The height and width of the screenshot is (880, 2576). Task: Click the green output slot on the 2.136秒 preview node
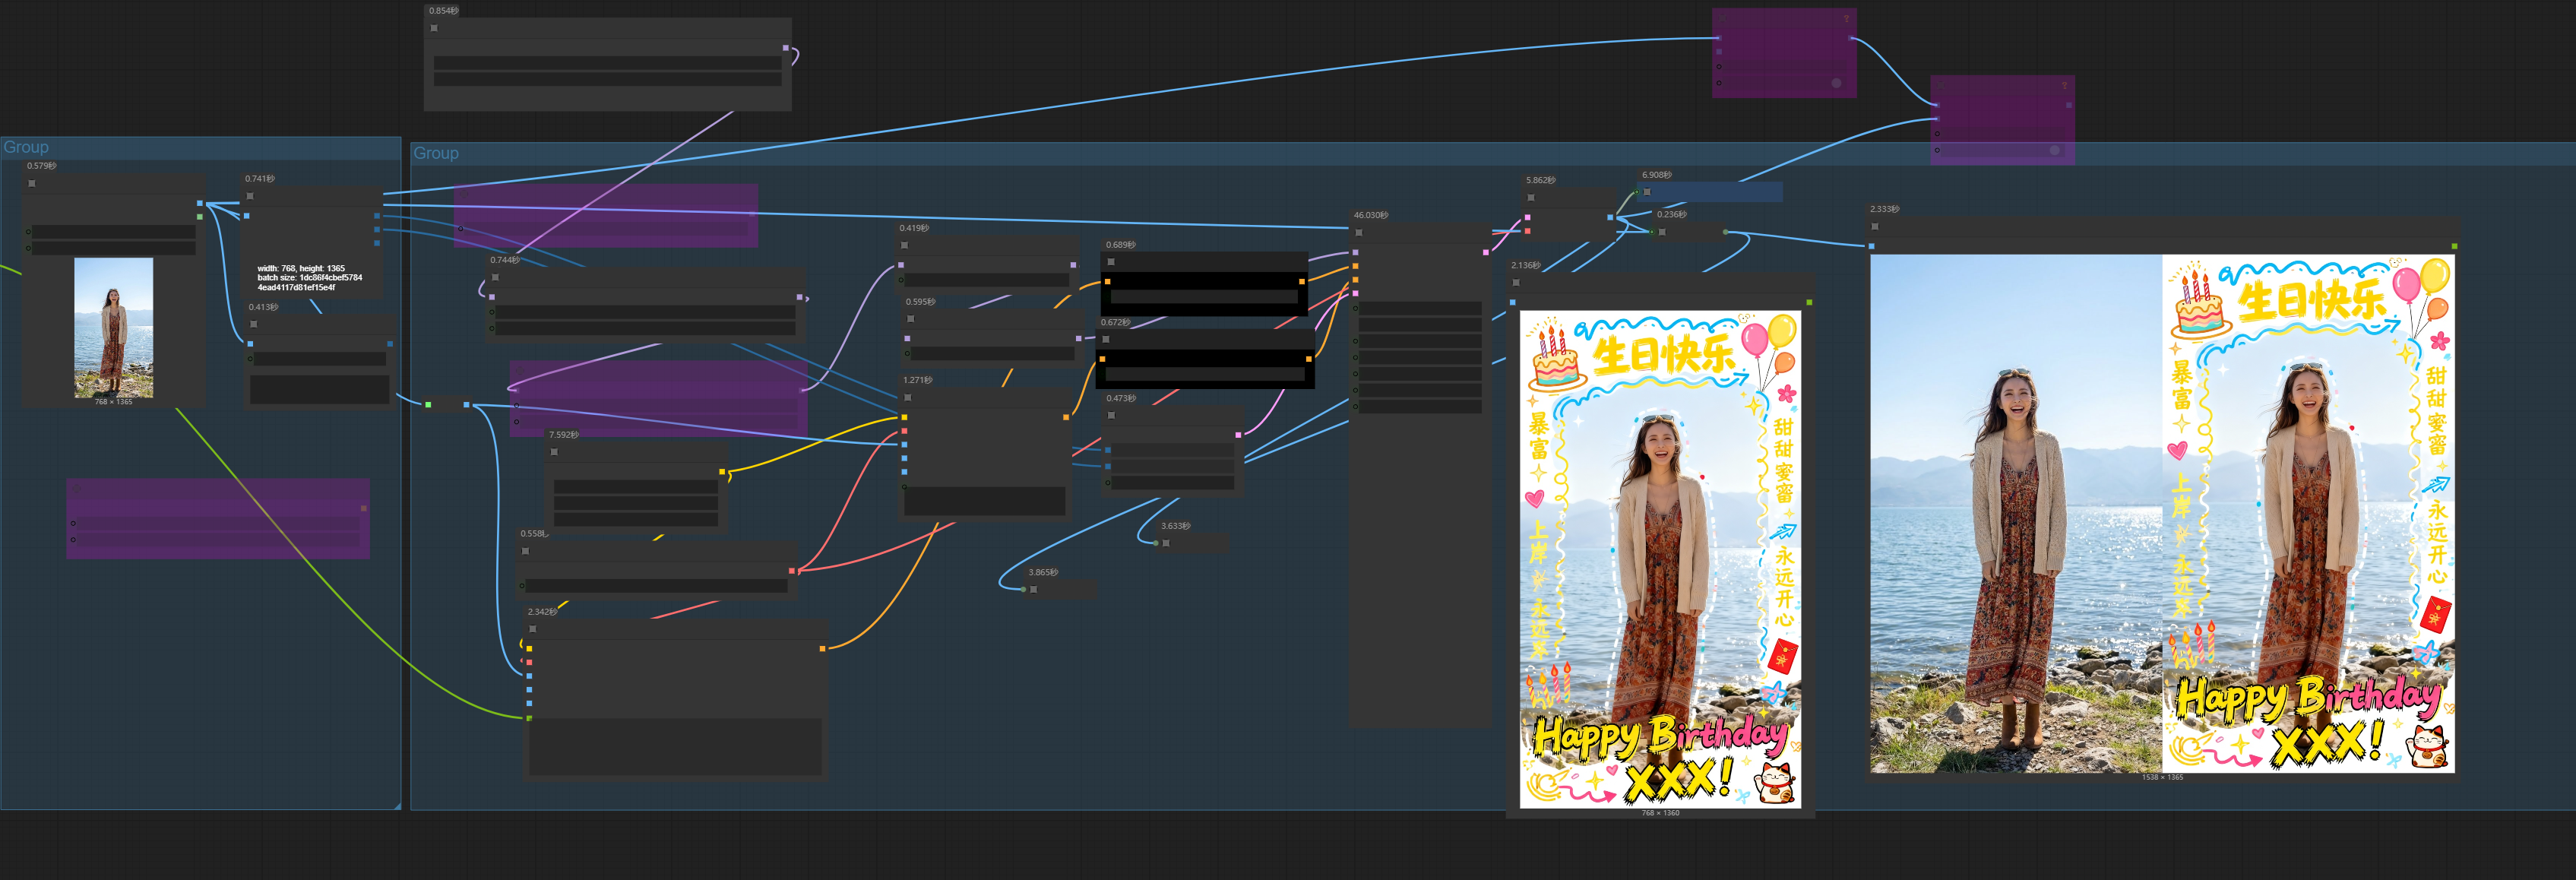pyautogui.click(x=1809, y=302)
